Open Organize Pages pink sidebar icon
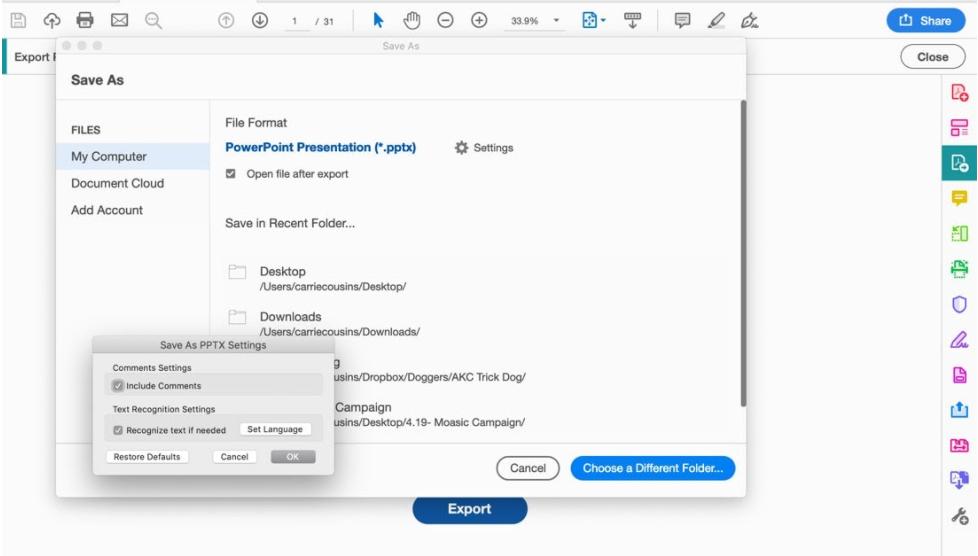This screenshot has width=978, height=556. coord(959,128)
